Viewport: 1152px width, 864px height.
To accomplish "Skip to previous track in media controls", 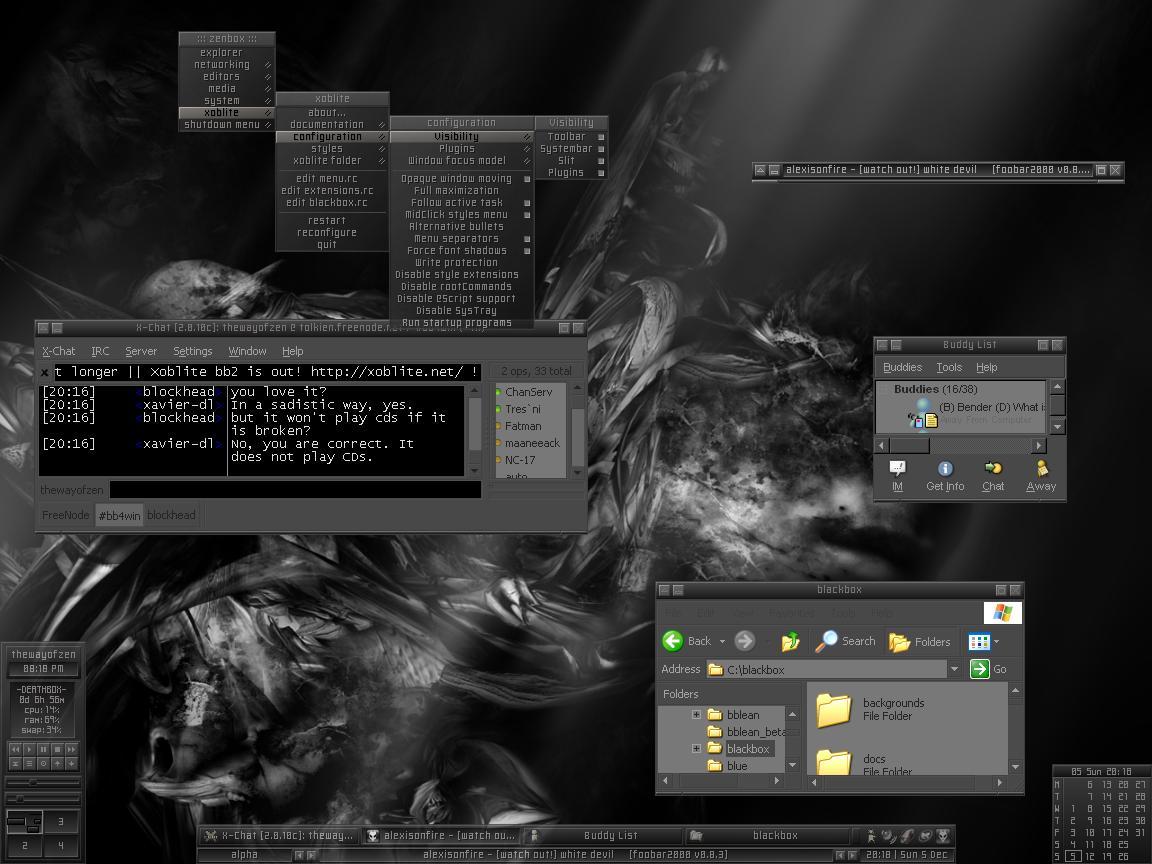I will point(15,749).
